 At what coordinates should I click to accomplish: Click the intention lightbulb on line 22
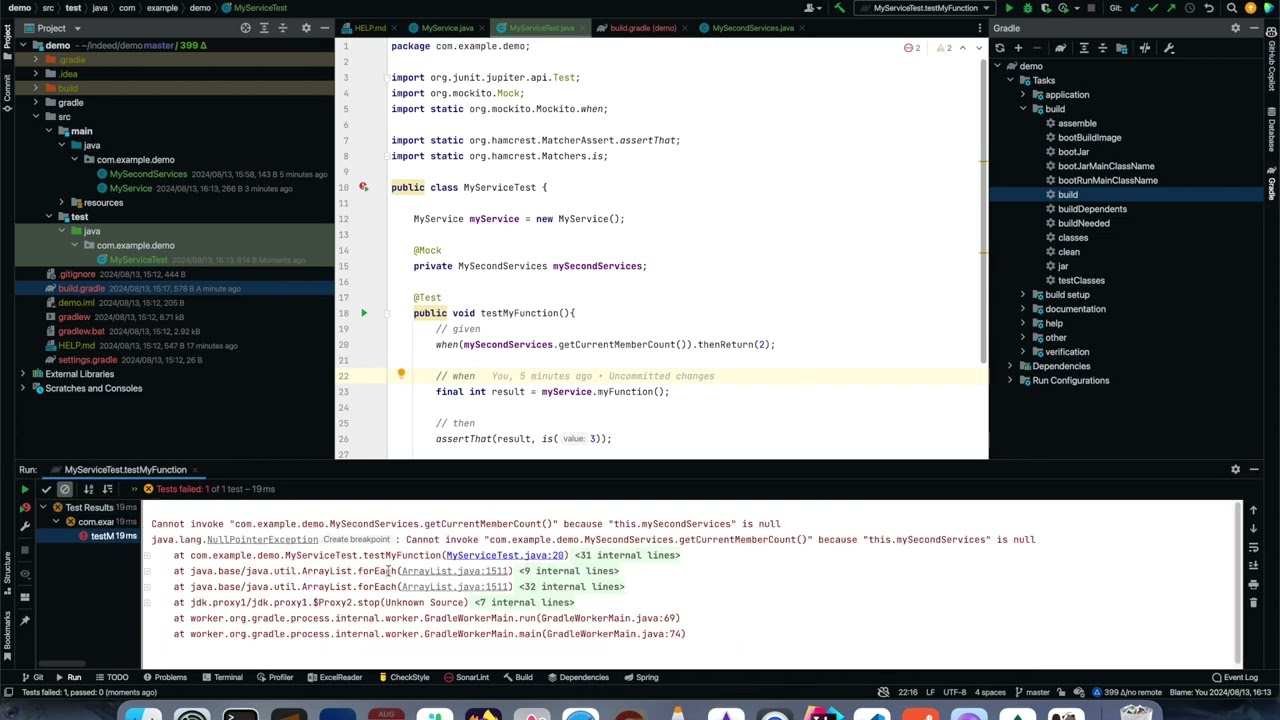click(x=401, y=375)
